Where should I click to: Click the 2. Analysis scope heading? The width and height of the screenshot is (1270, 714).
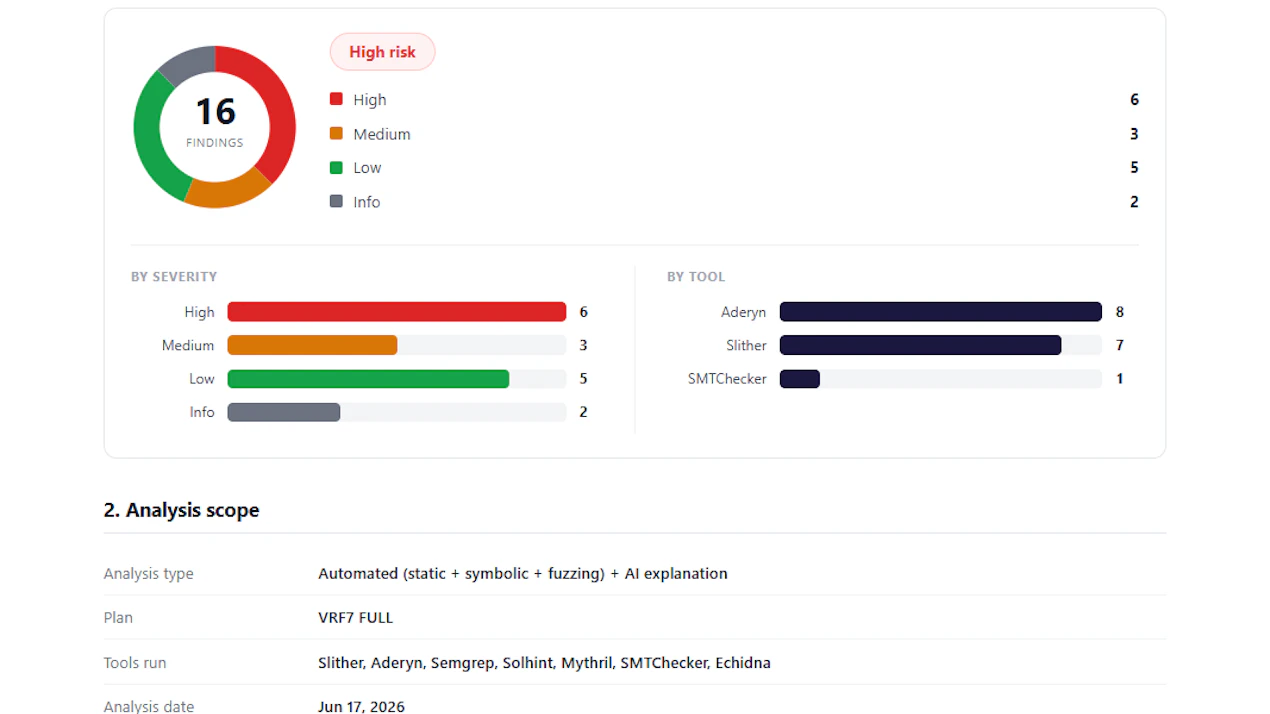pyautogui.click(x=181, y=510)
